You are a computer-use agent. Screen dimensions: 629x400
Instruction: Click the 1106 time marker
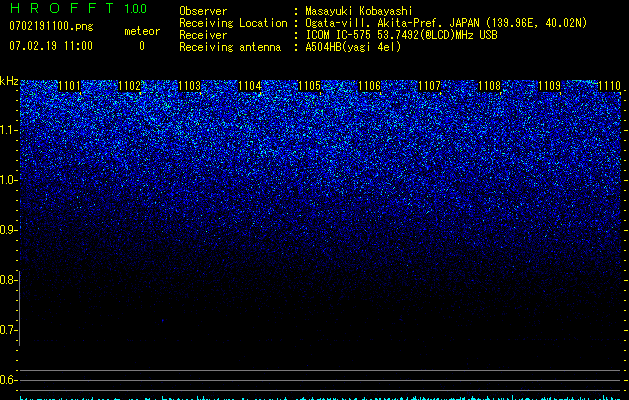(x=369, y=86)
